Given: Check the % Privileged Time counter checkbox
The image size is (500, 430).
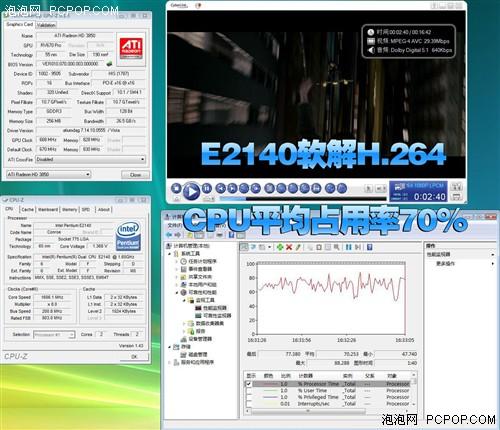Looking at the screenshot, I should click(249, 397).
